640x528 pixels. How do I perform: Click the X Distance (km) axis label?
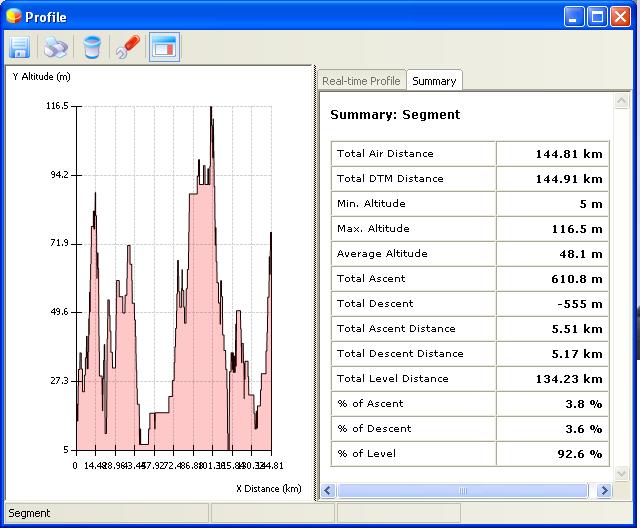point(269,488)
